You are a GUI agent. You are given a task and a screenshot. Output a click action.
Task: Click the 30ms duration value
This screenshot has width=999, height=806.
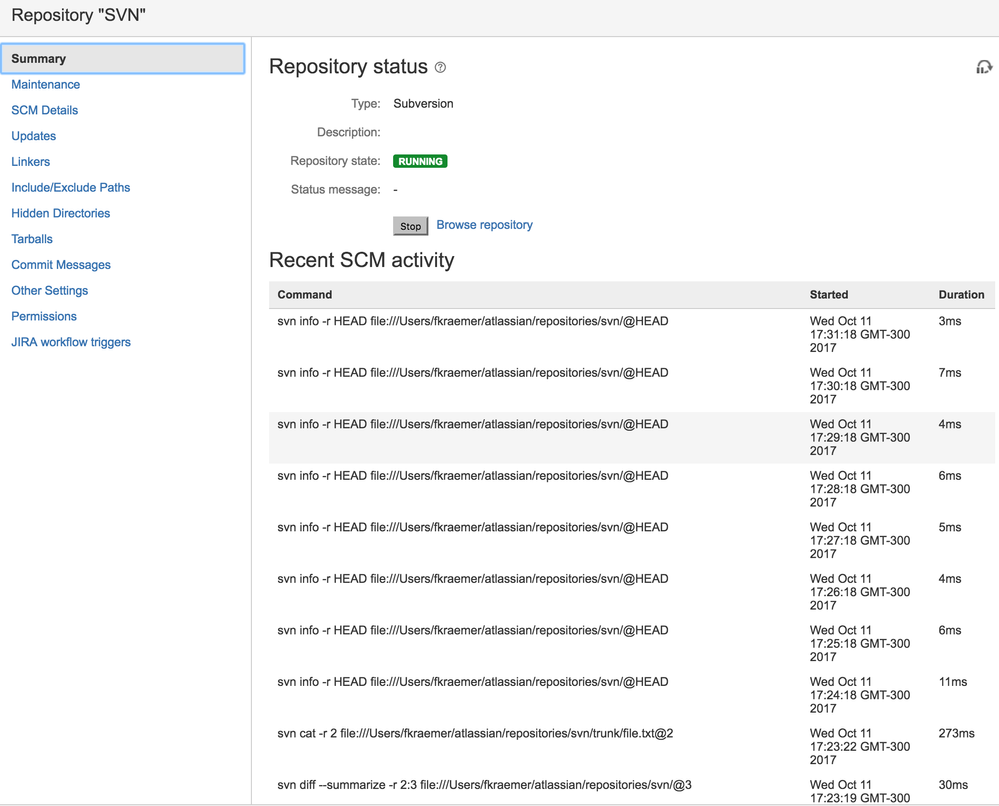pyautogui.click(x=953, y=785)
